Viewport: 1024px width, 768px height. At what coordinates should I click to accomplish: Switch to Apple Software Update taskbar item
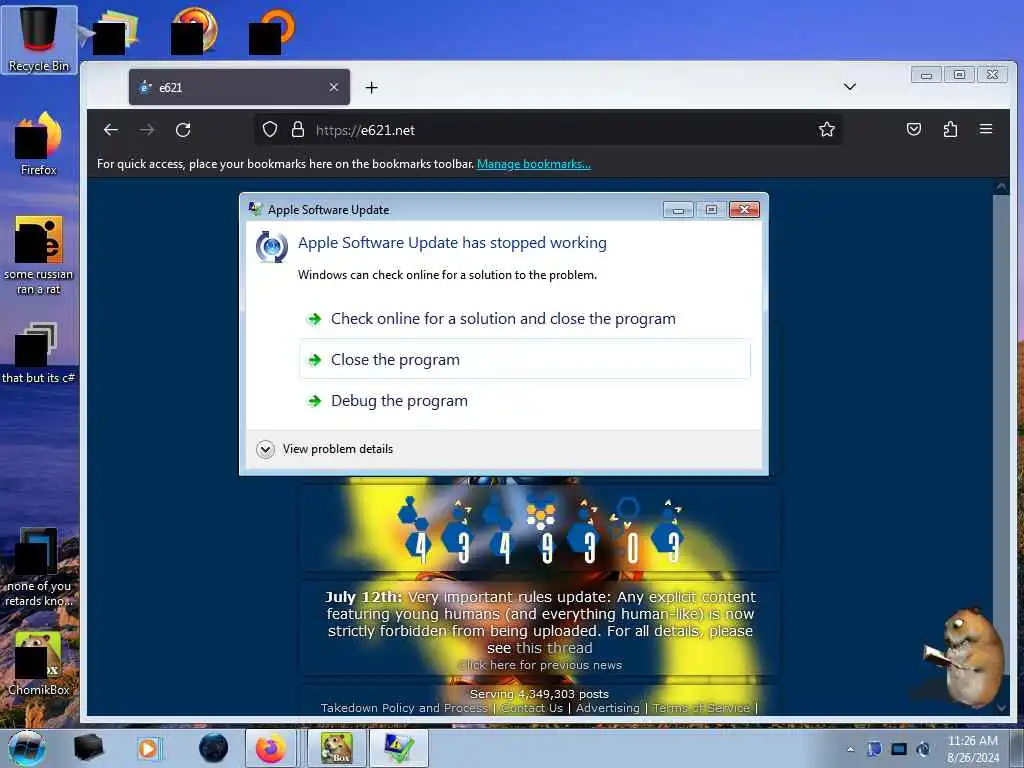tap(398, 748)
